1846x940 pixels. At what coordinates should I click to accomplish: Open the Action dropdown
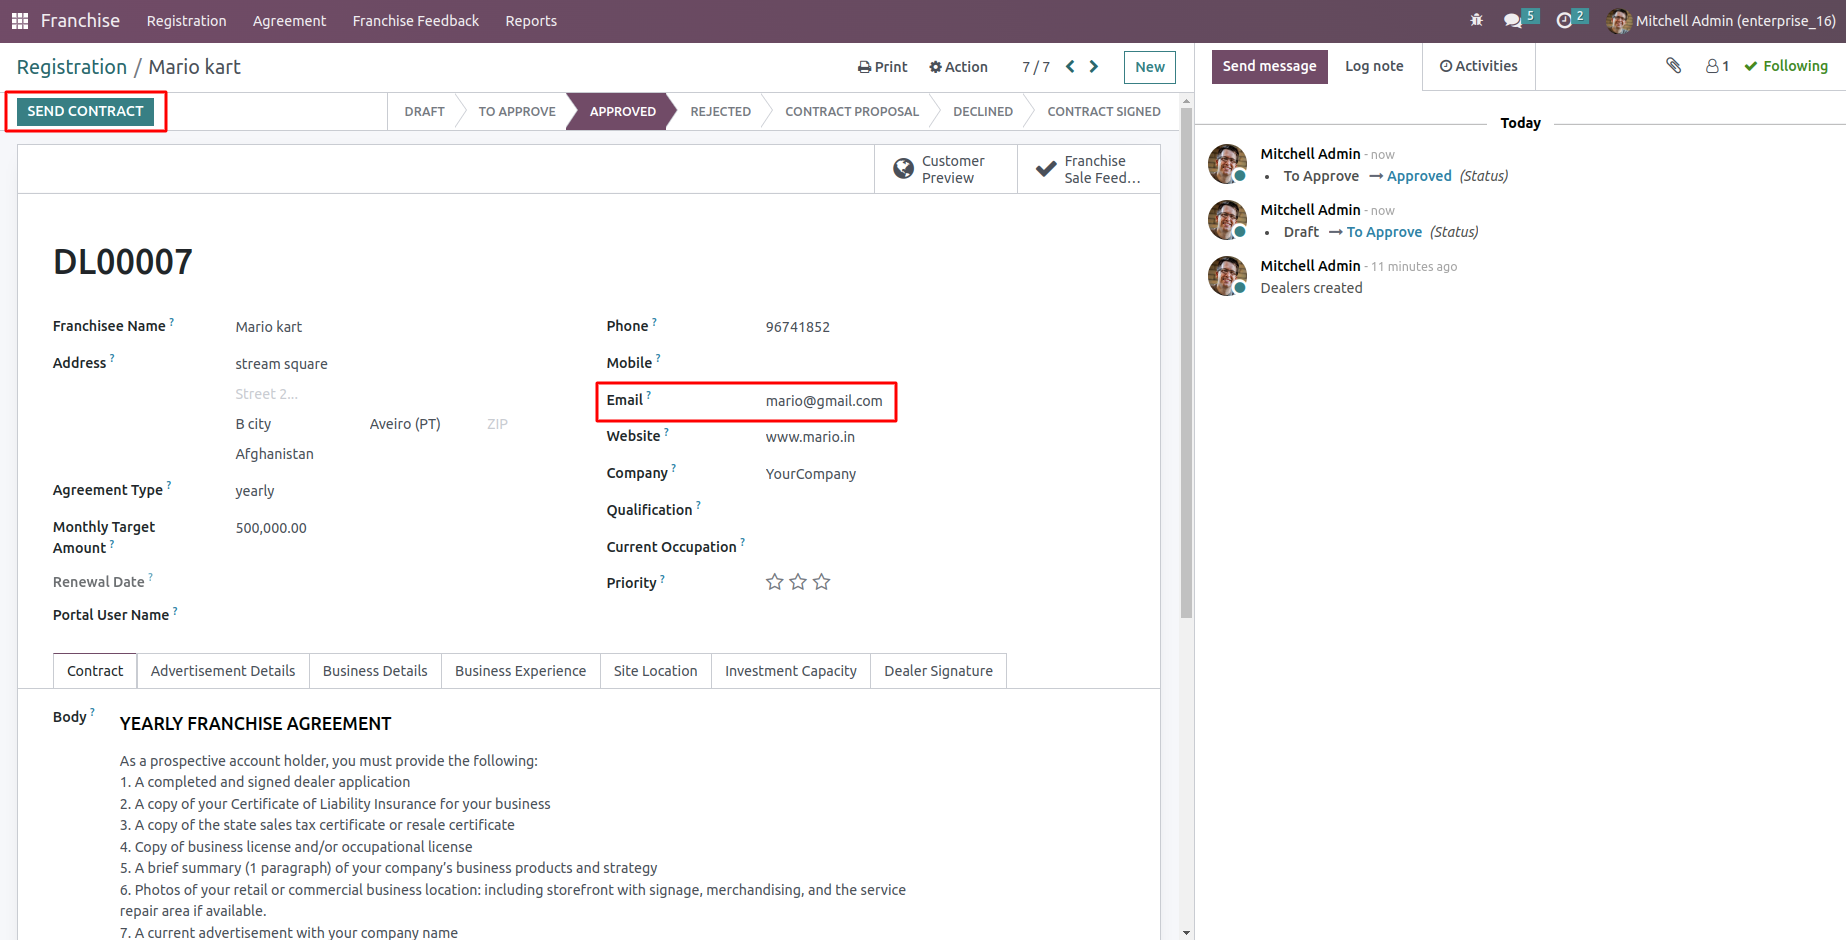(958, 67)
